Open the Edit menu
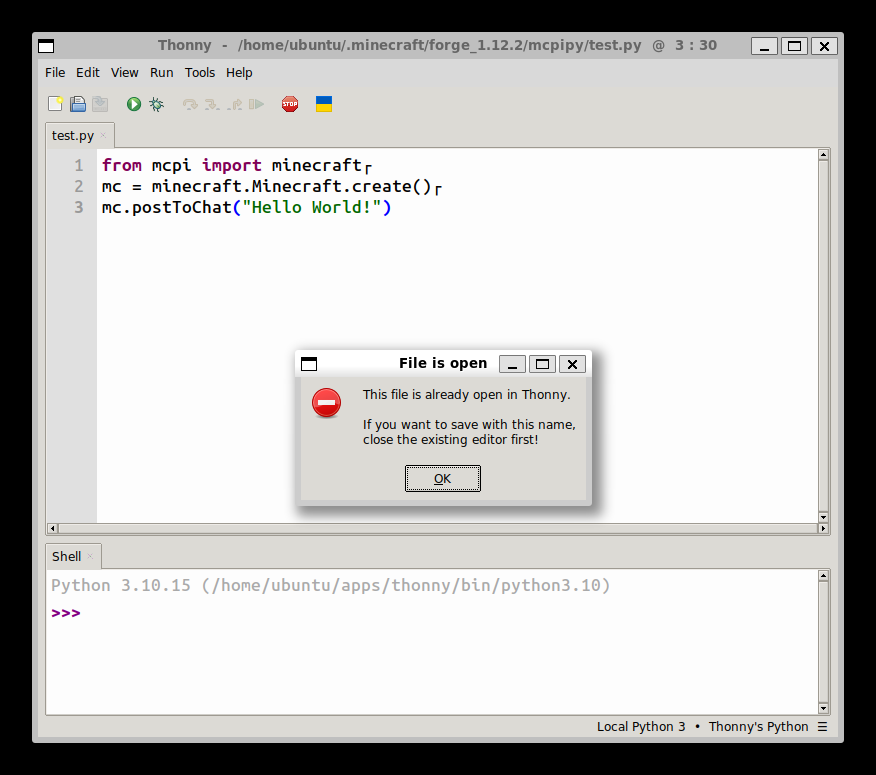Image resolution: width=876 pixels, height=775 pixels. [88, 73]
